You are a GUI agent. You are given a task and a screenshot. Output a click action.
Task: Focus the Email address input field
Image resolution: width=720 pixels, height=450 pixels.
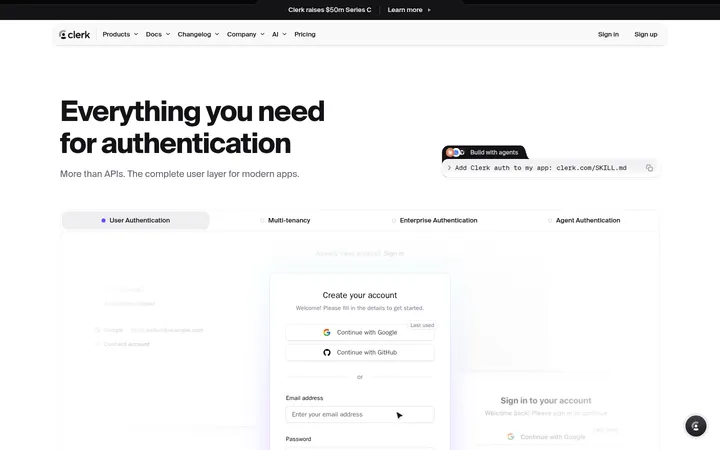360,414
